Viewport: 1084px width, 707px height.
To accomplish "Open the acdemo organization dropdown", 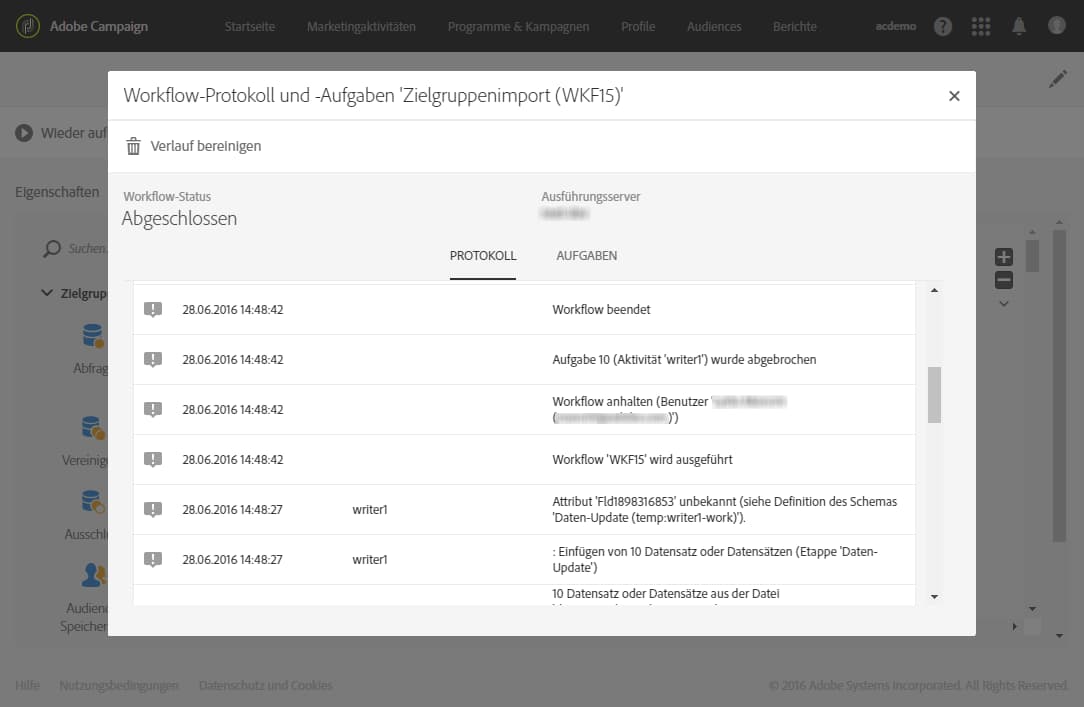I will 895,27.
